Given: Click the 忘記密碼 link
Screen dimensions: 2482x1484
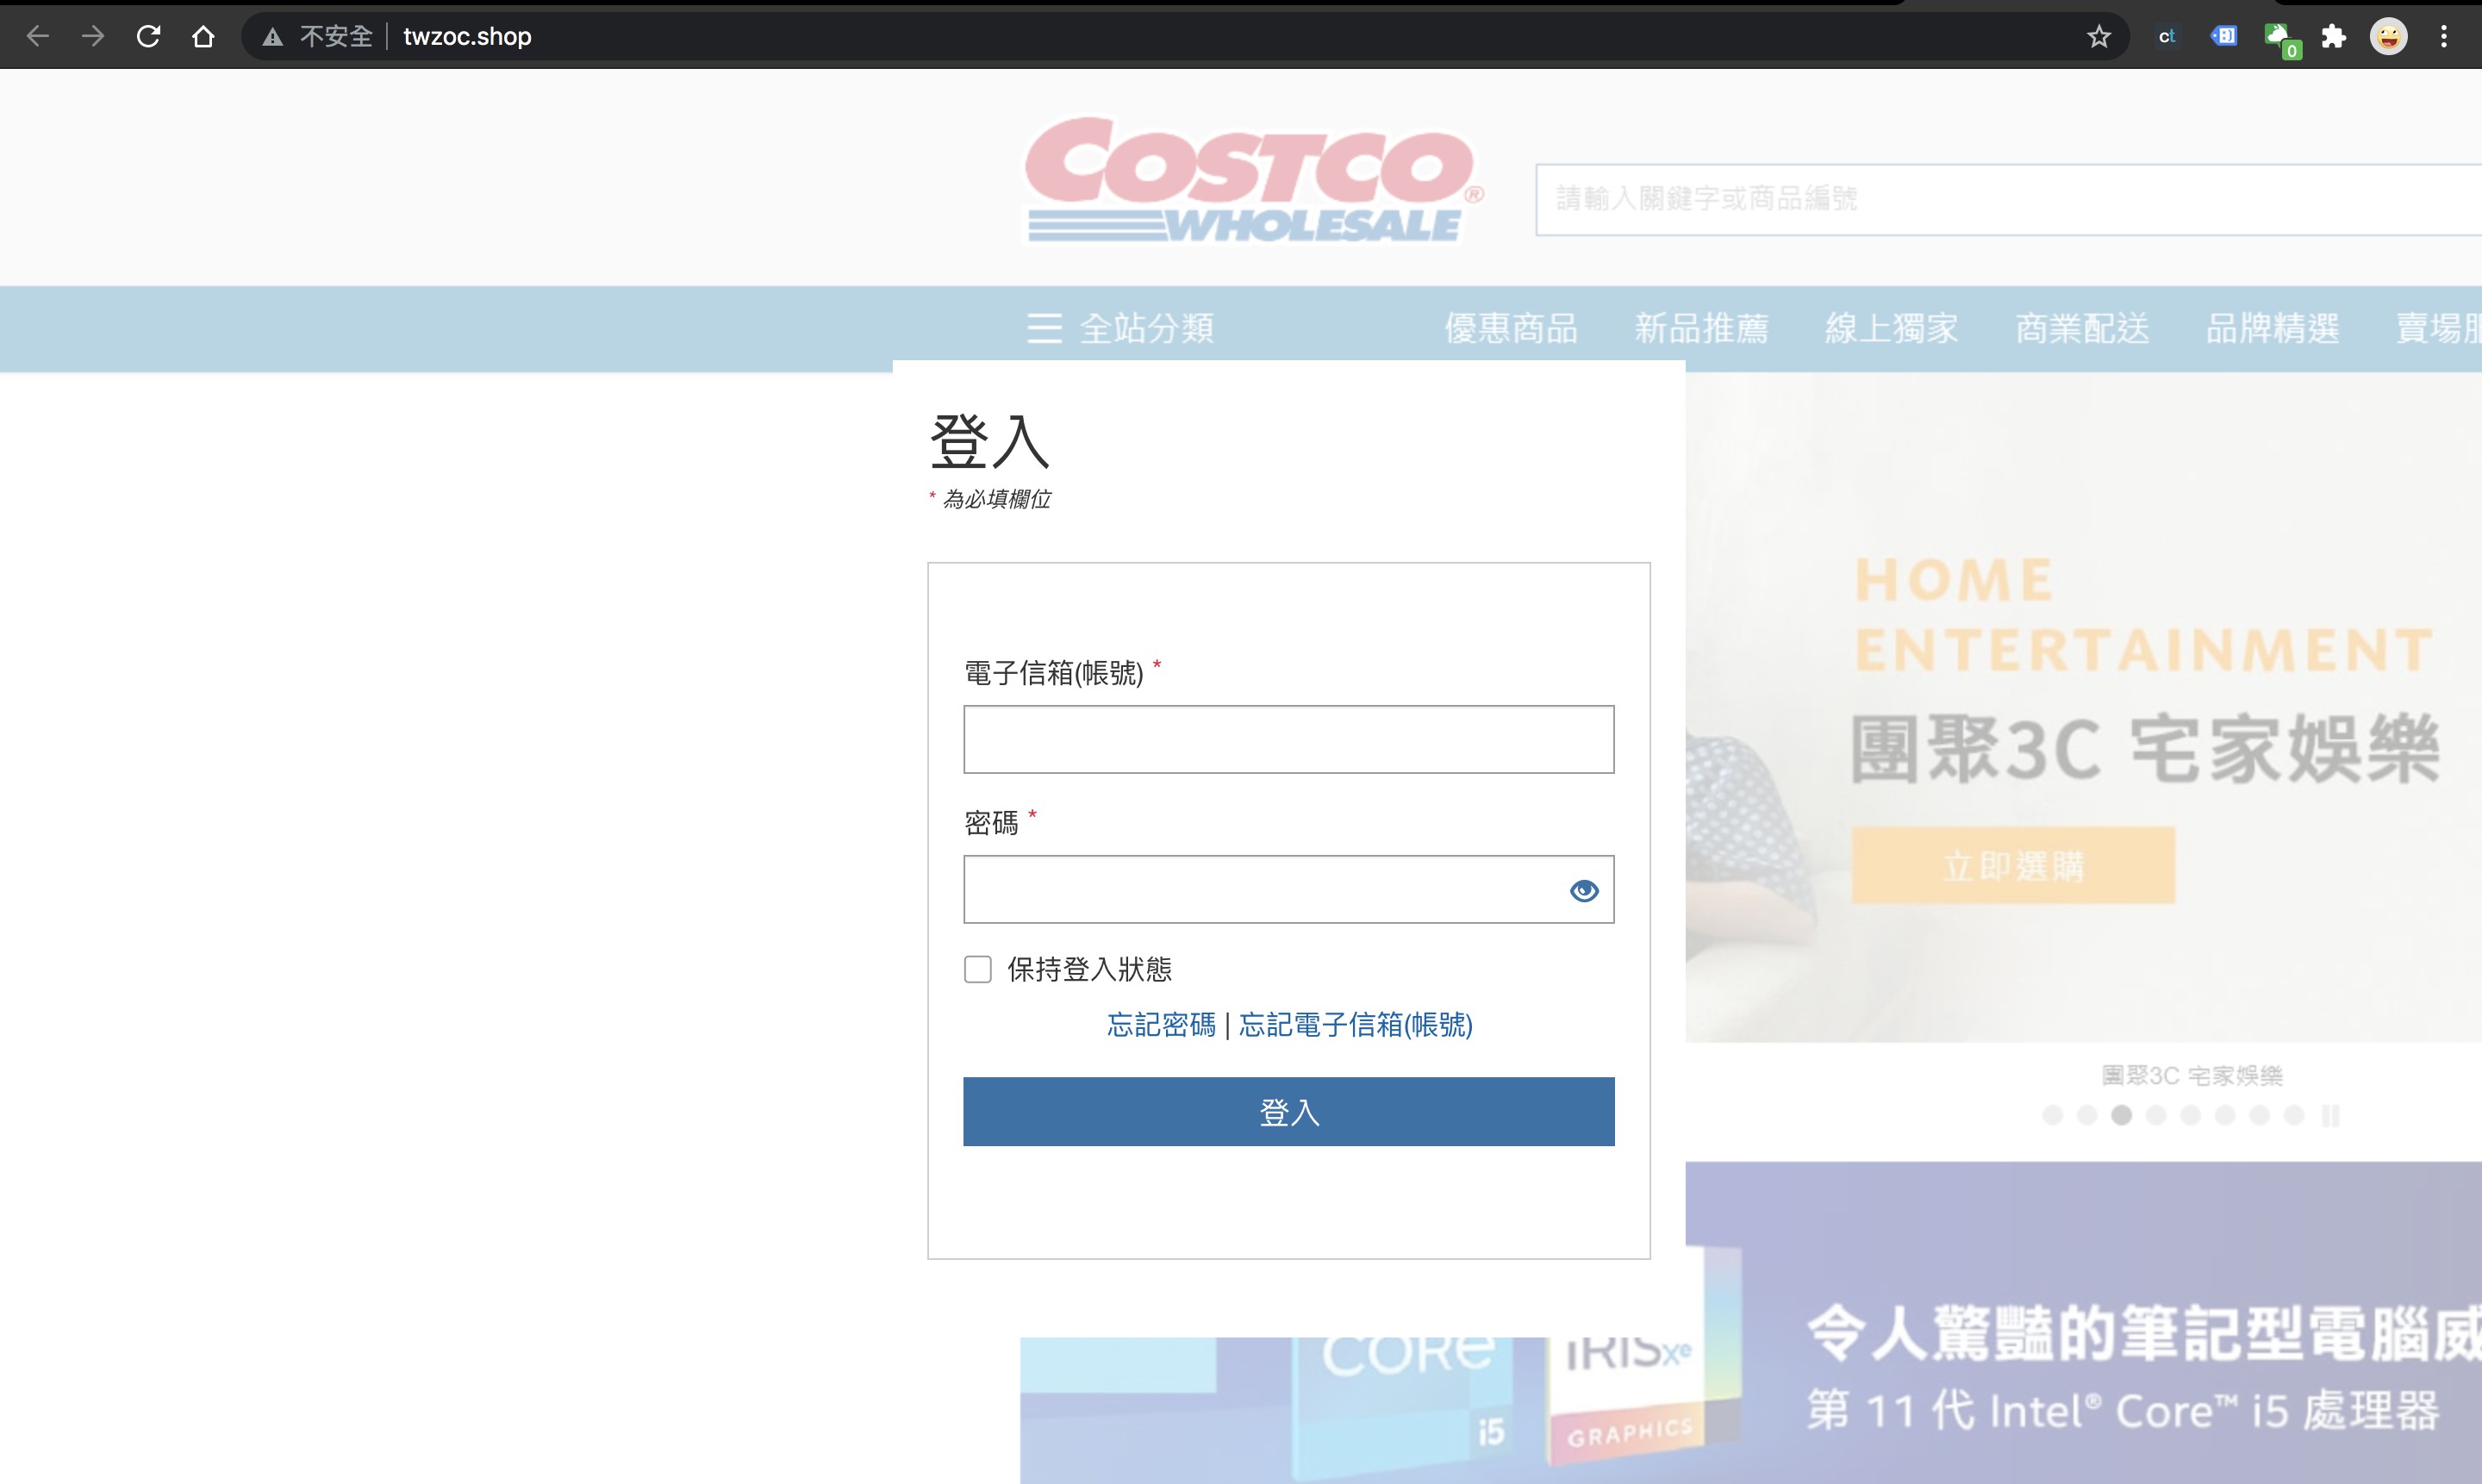Looking at the screenshot, I should pos(1161,1025).
